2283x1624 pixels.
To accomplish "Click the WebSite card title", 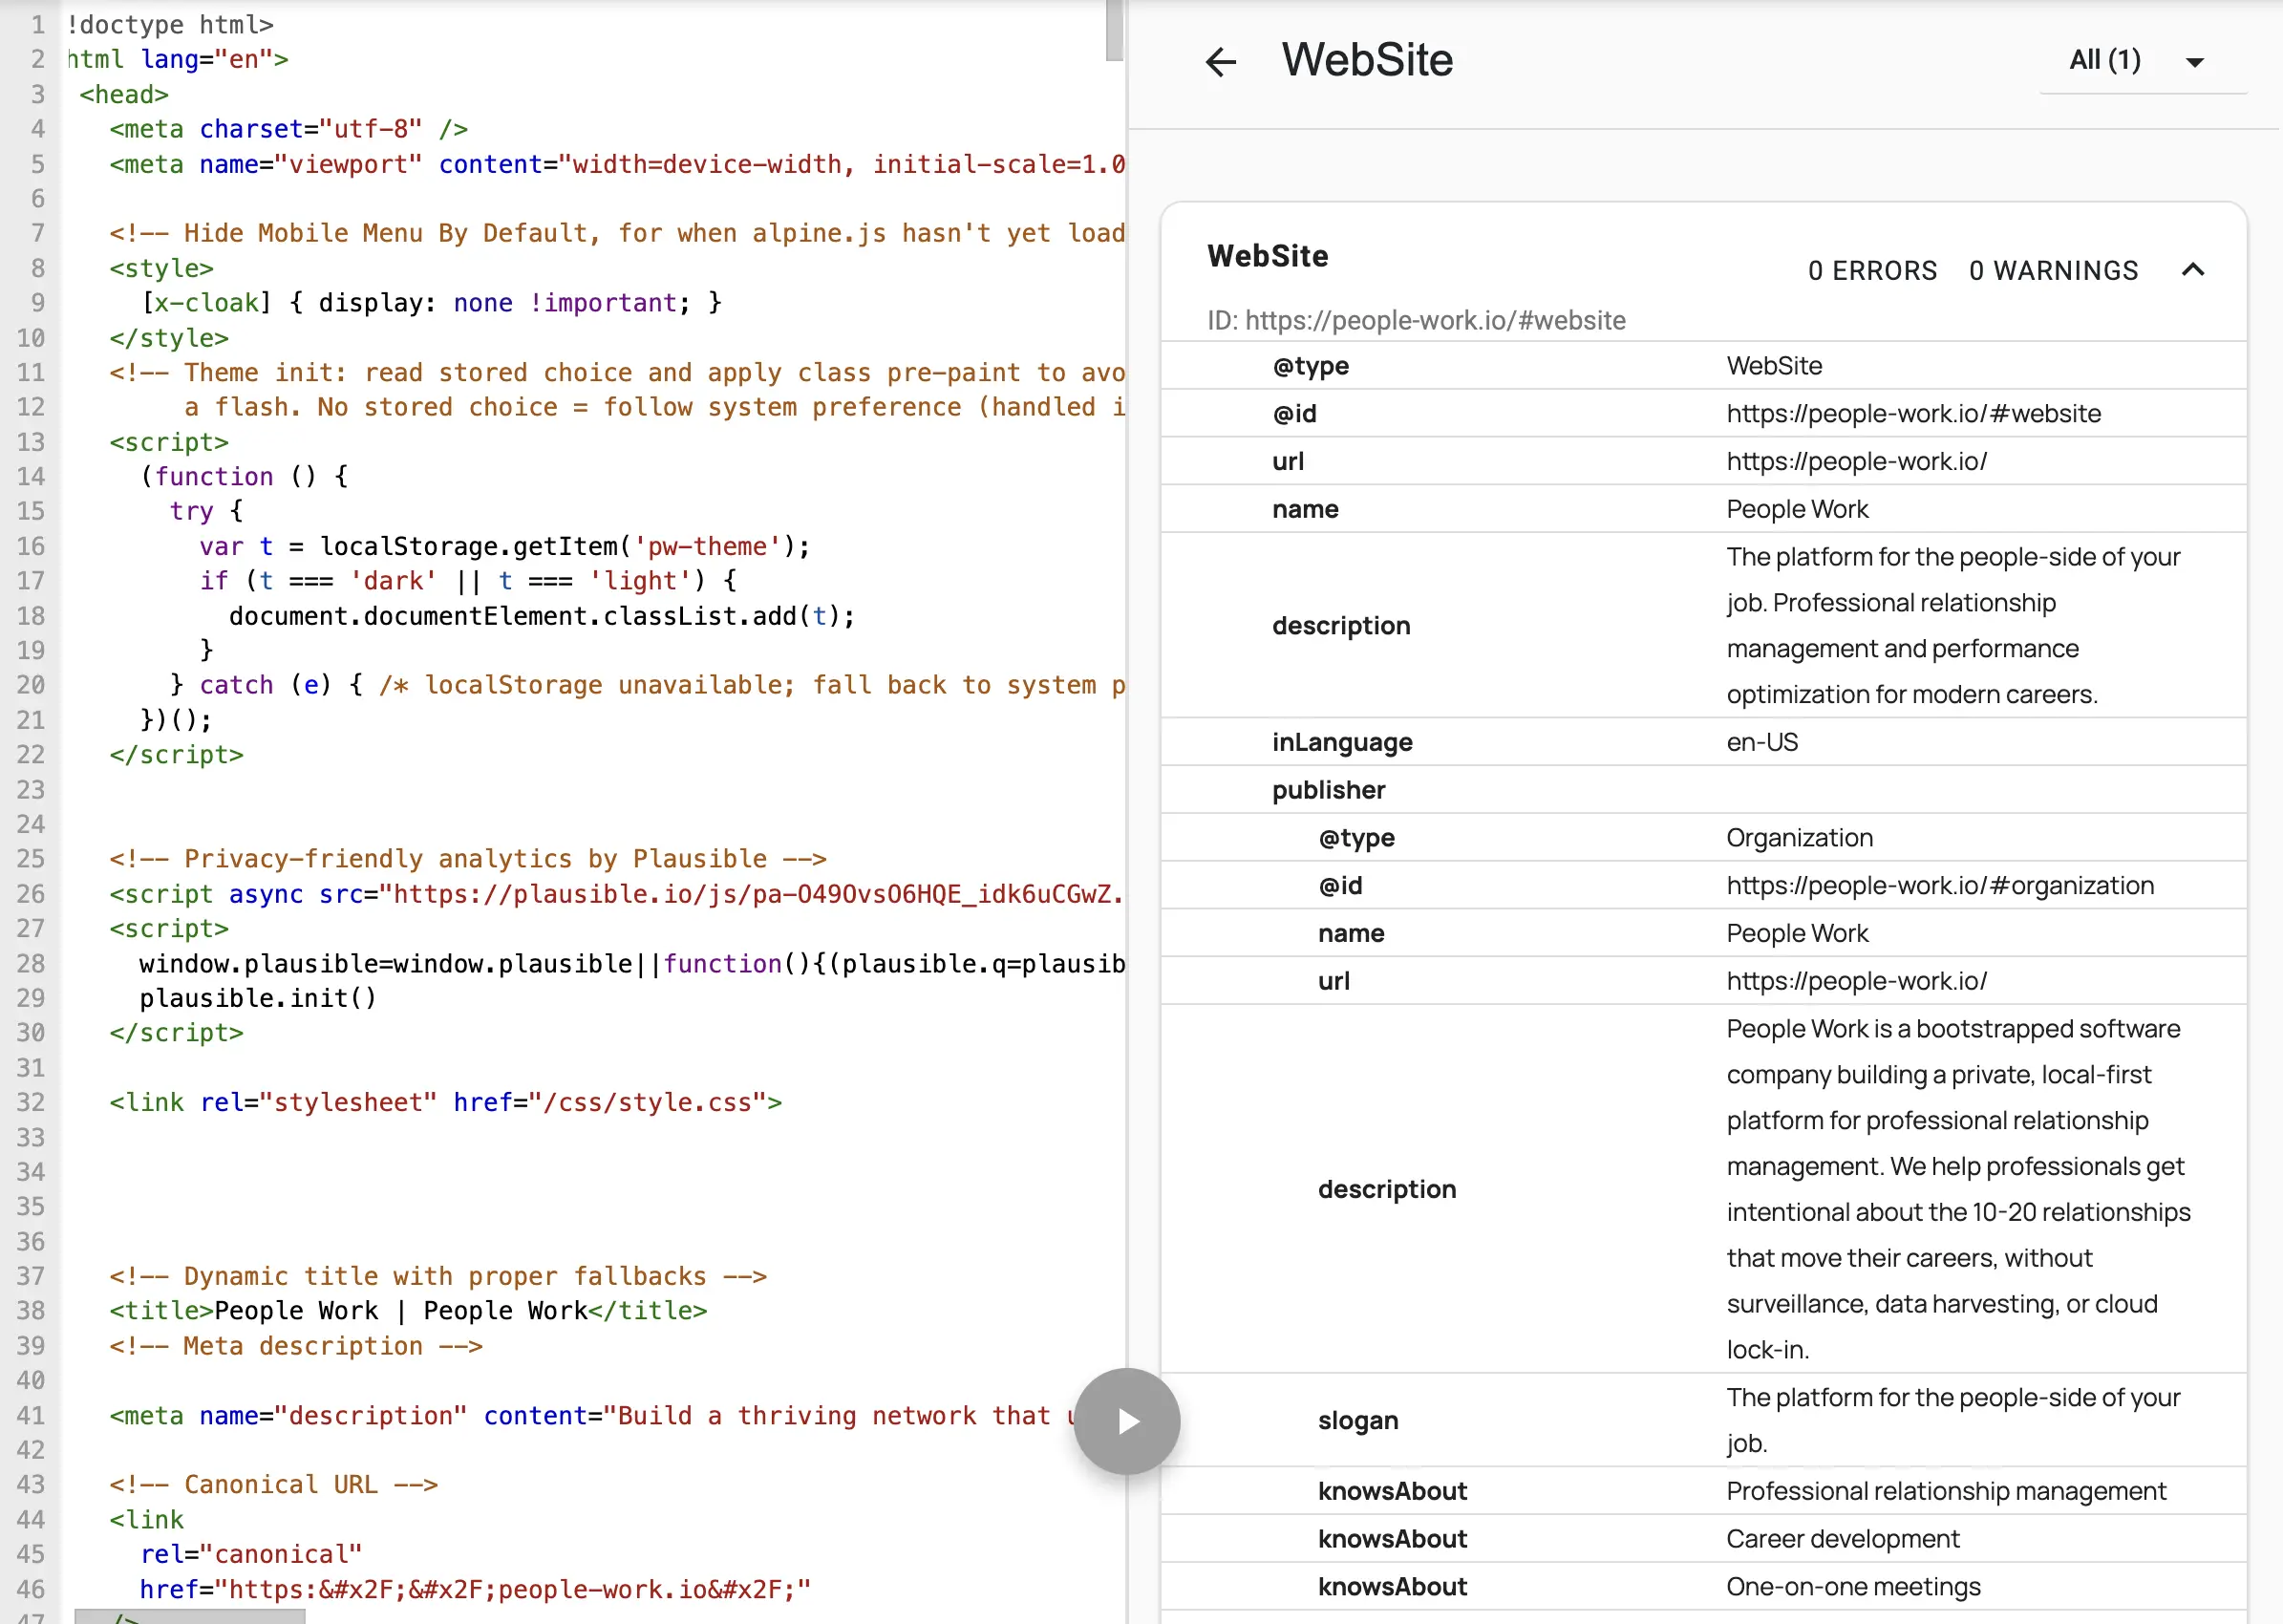I will [x=1268, y=256].
